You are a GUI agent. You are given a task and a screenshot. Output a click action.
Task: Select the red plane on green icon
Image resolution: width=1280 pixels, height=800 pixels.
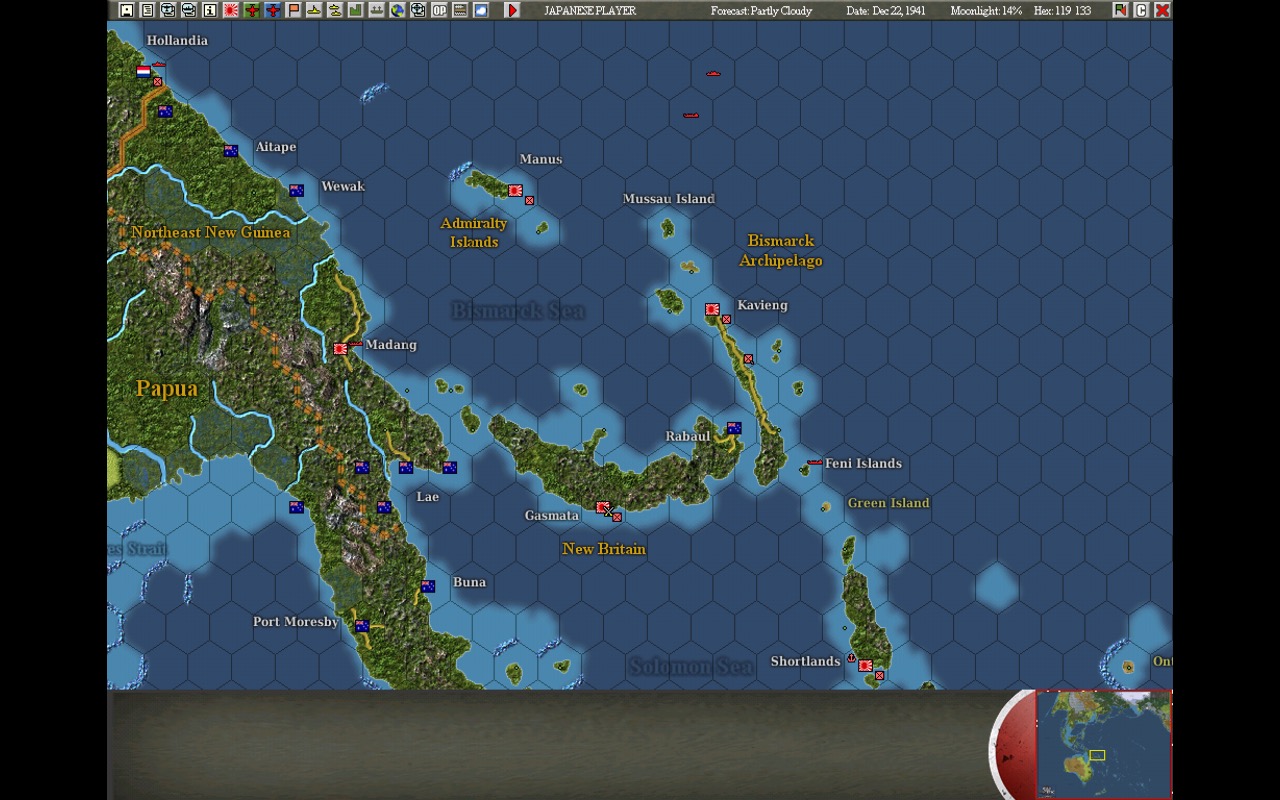click(x=252, y=10)
